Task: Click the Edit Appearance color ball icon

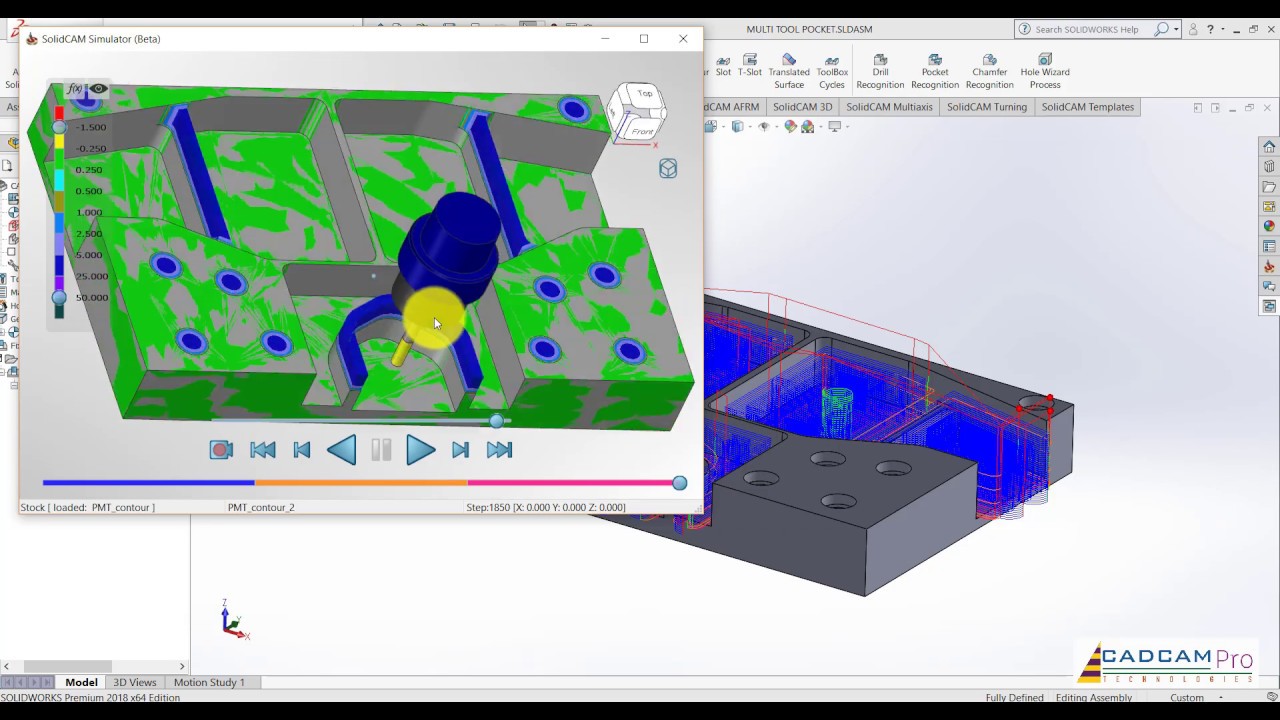Action: point(790,127)
